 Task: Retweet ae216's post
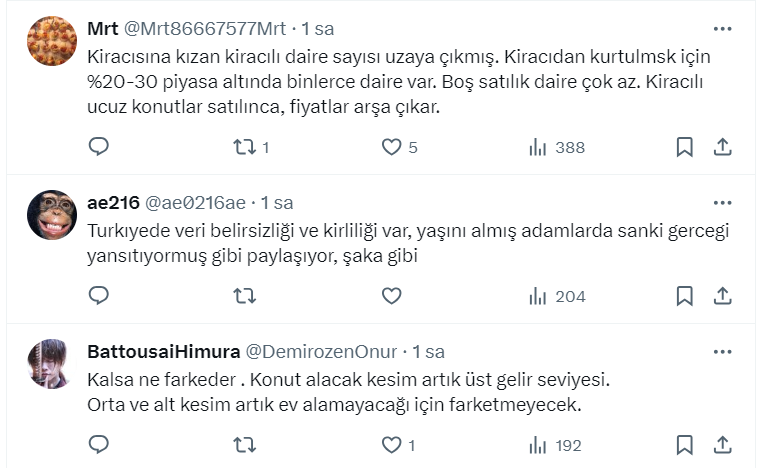tap(245, 296)
